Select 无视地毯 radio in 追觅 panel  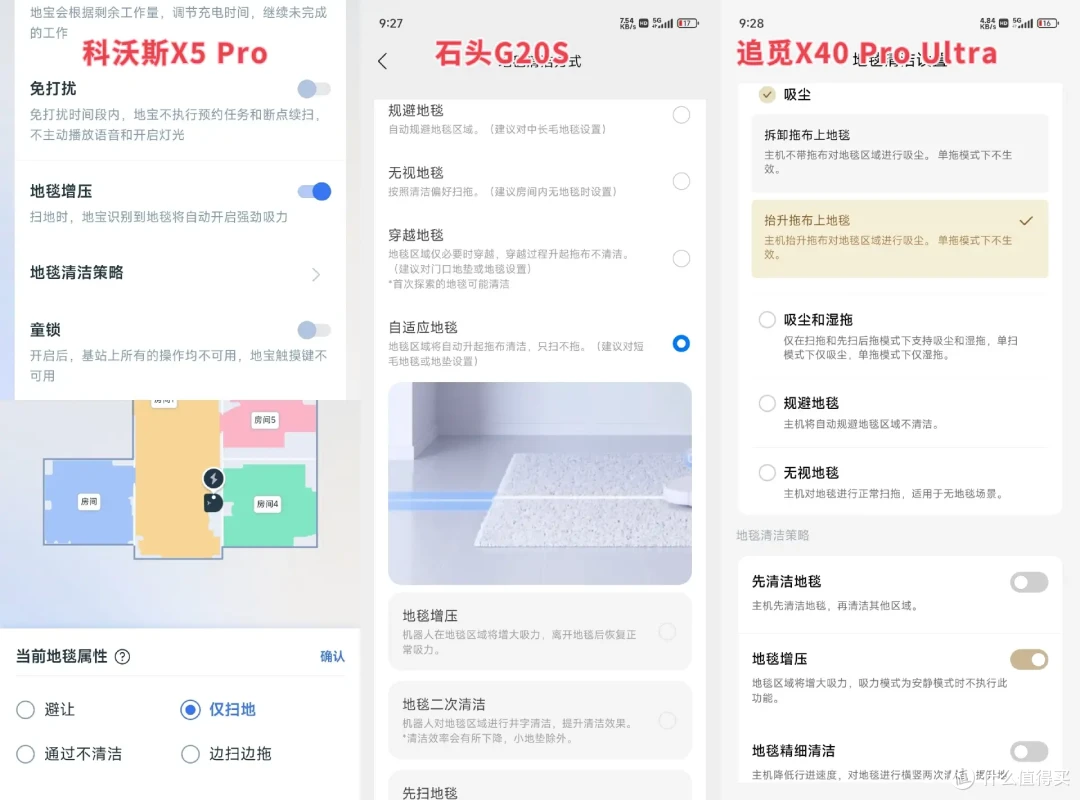767,473
